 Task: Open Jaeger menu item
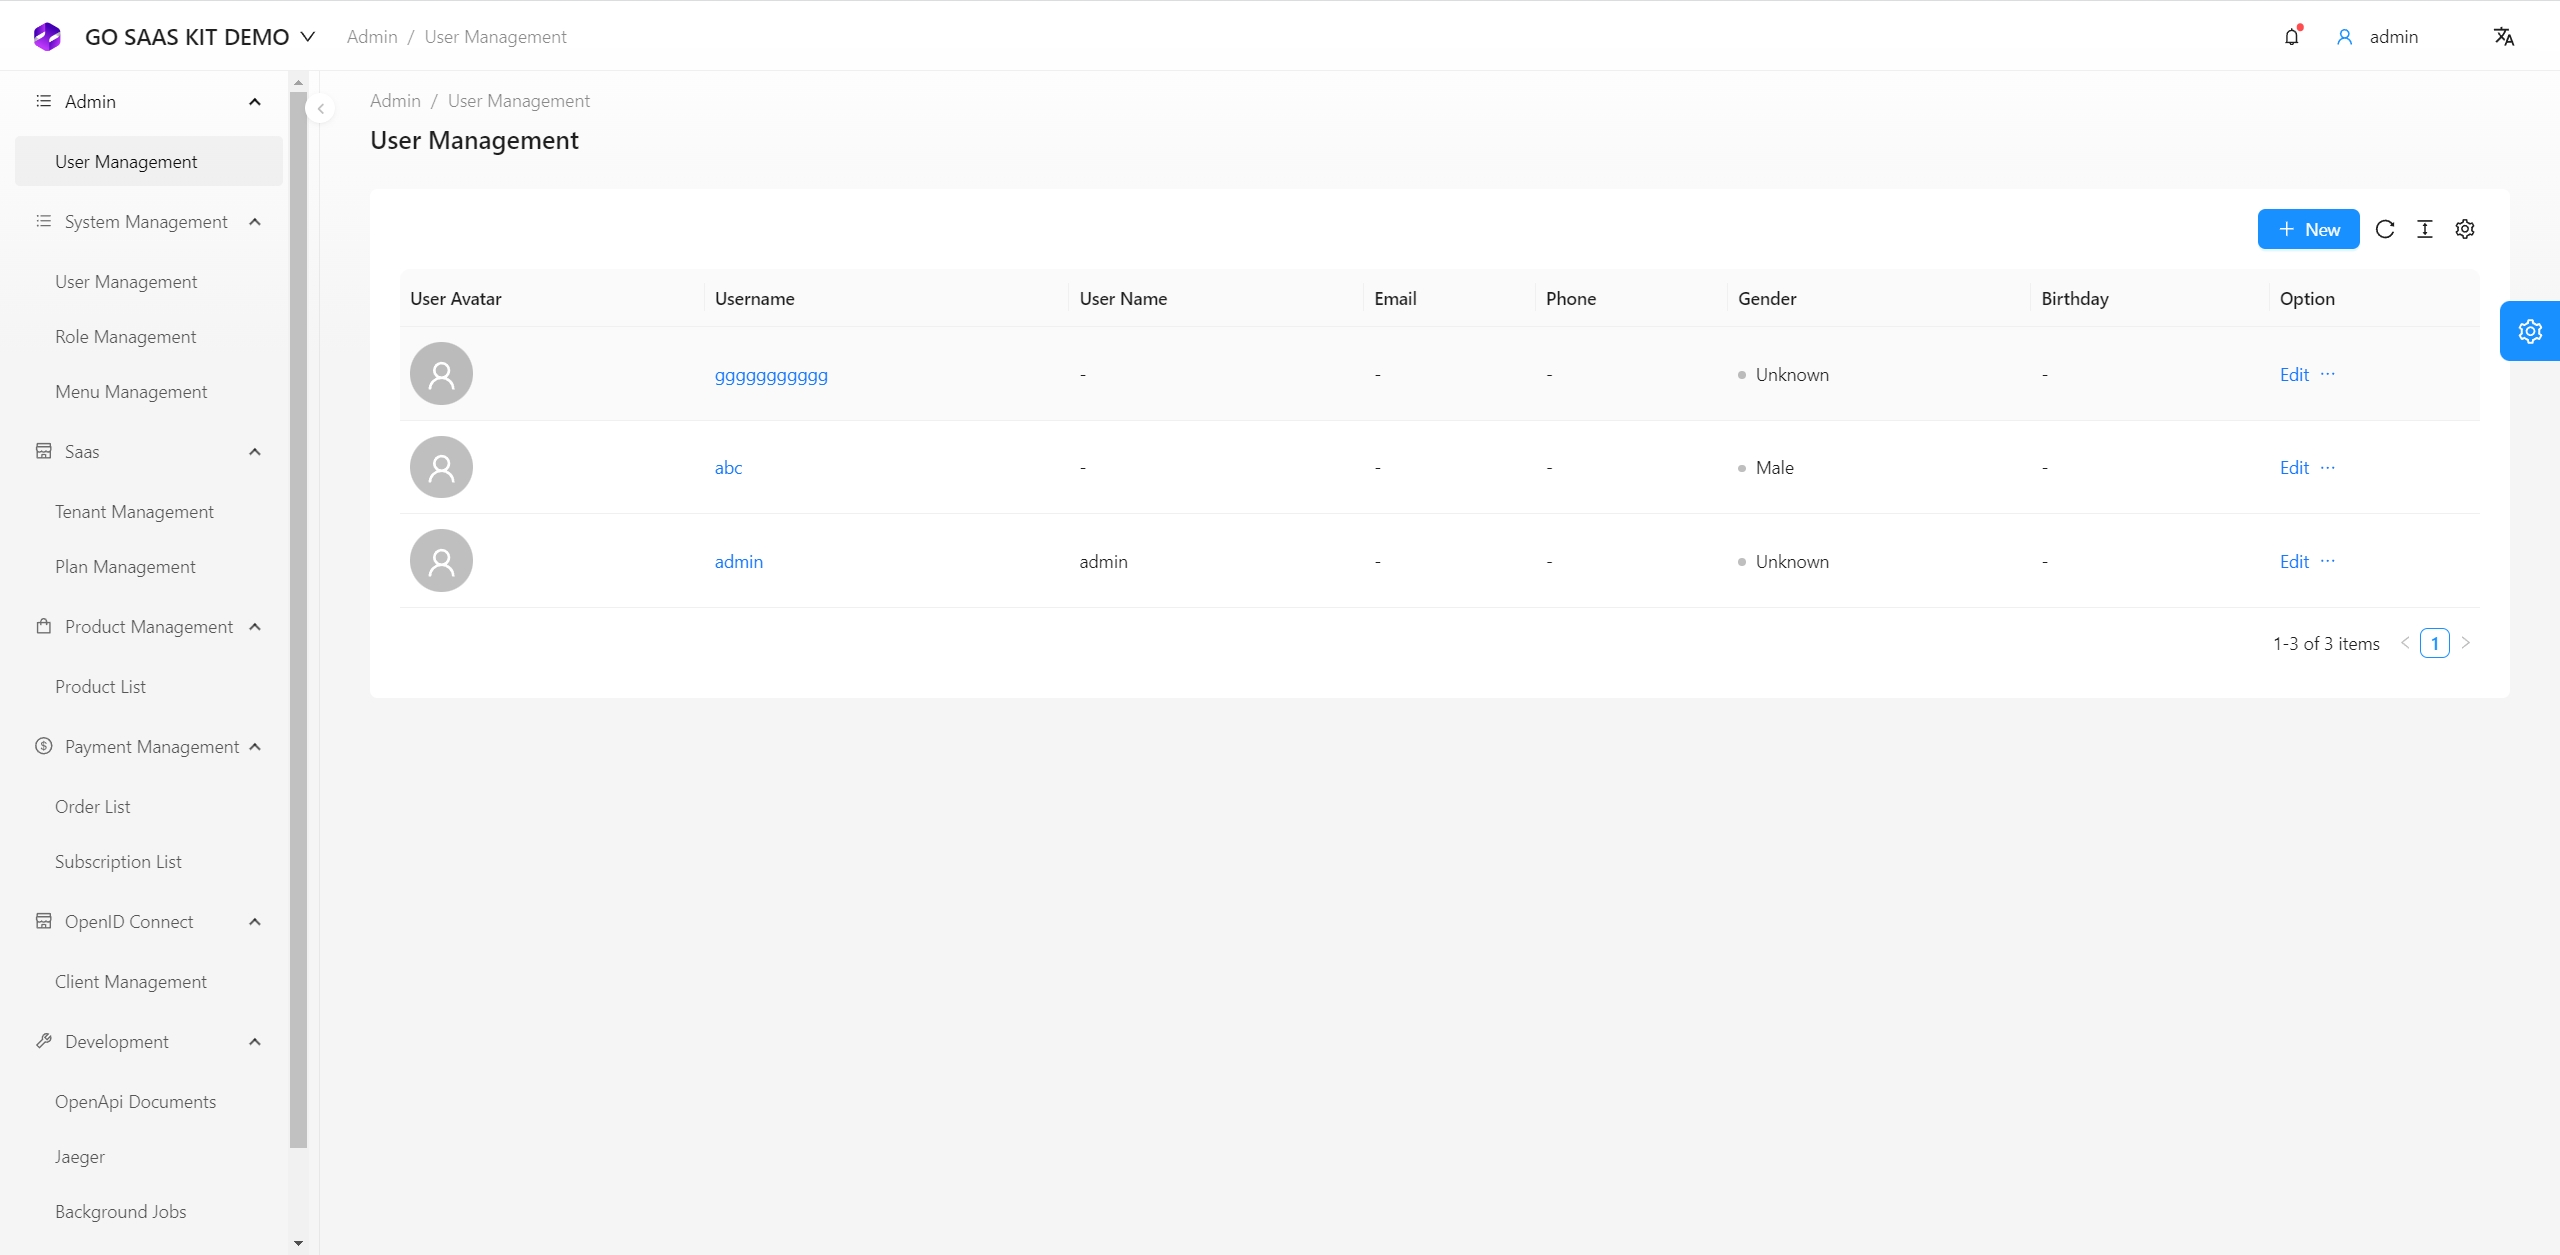pyautogui.click(x=149, y=1157)
